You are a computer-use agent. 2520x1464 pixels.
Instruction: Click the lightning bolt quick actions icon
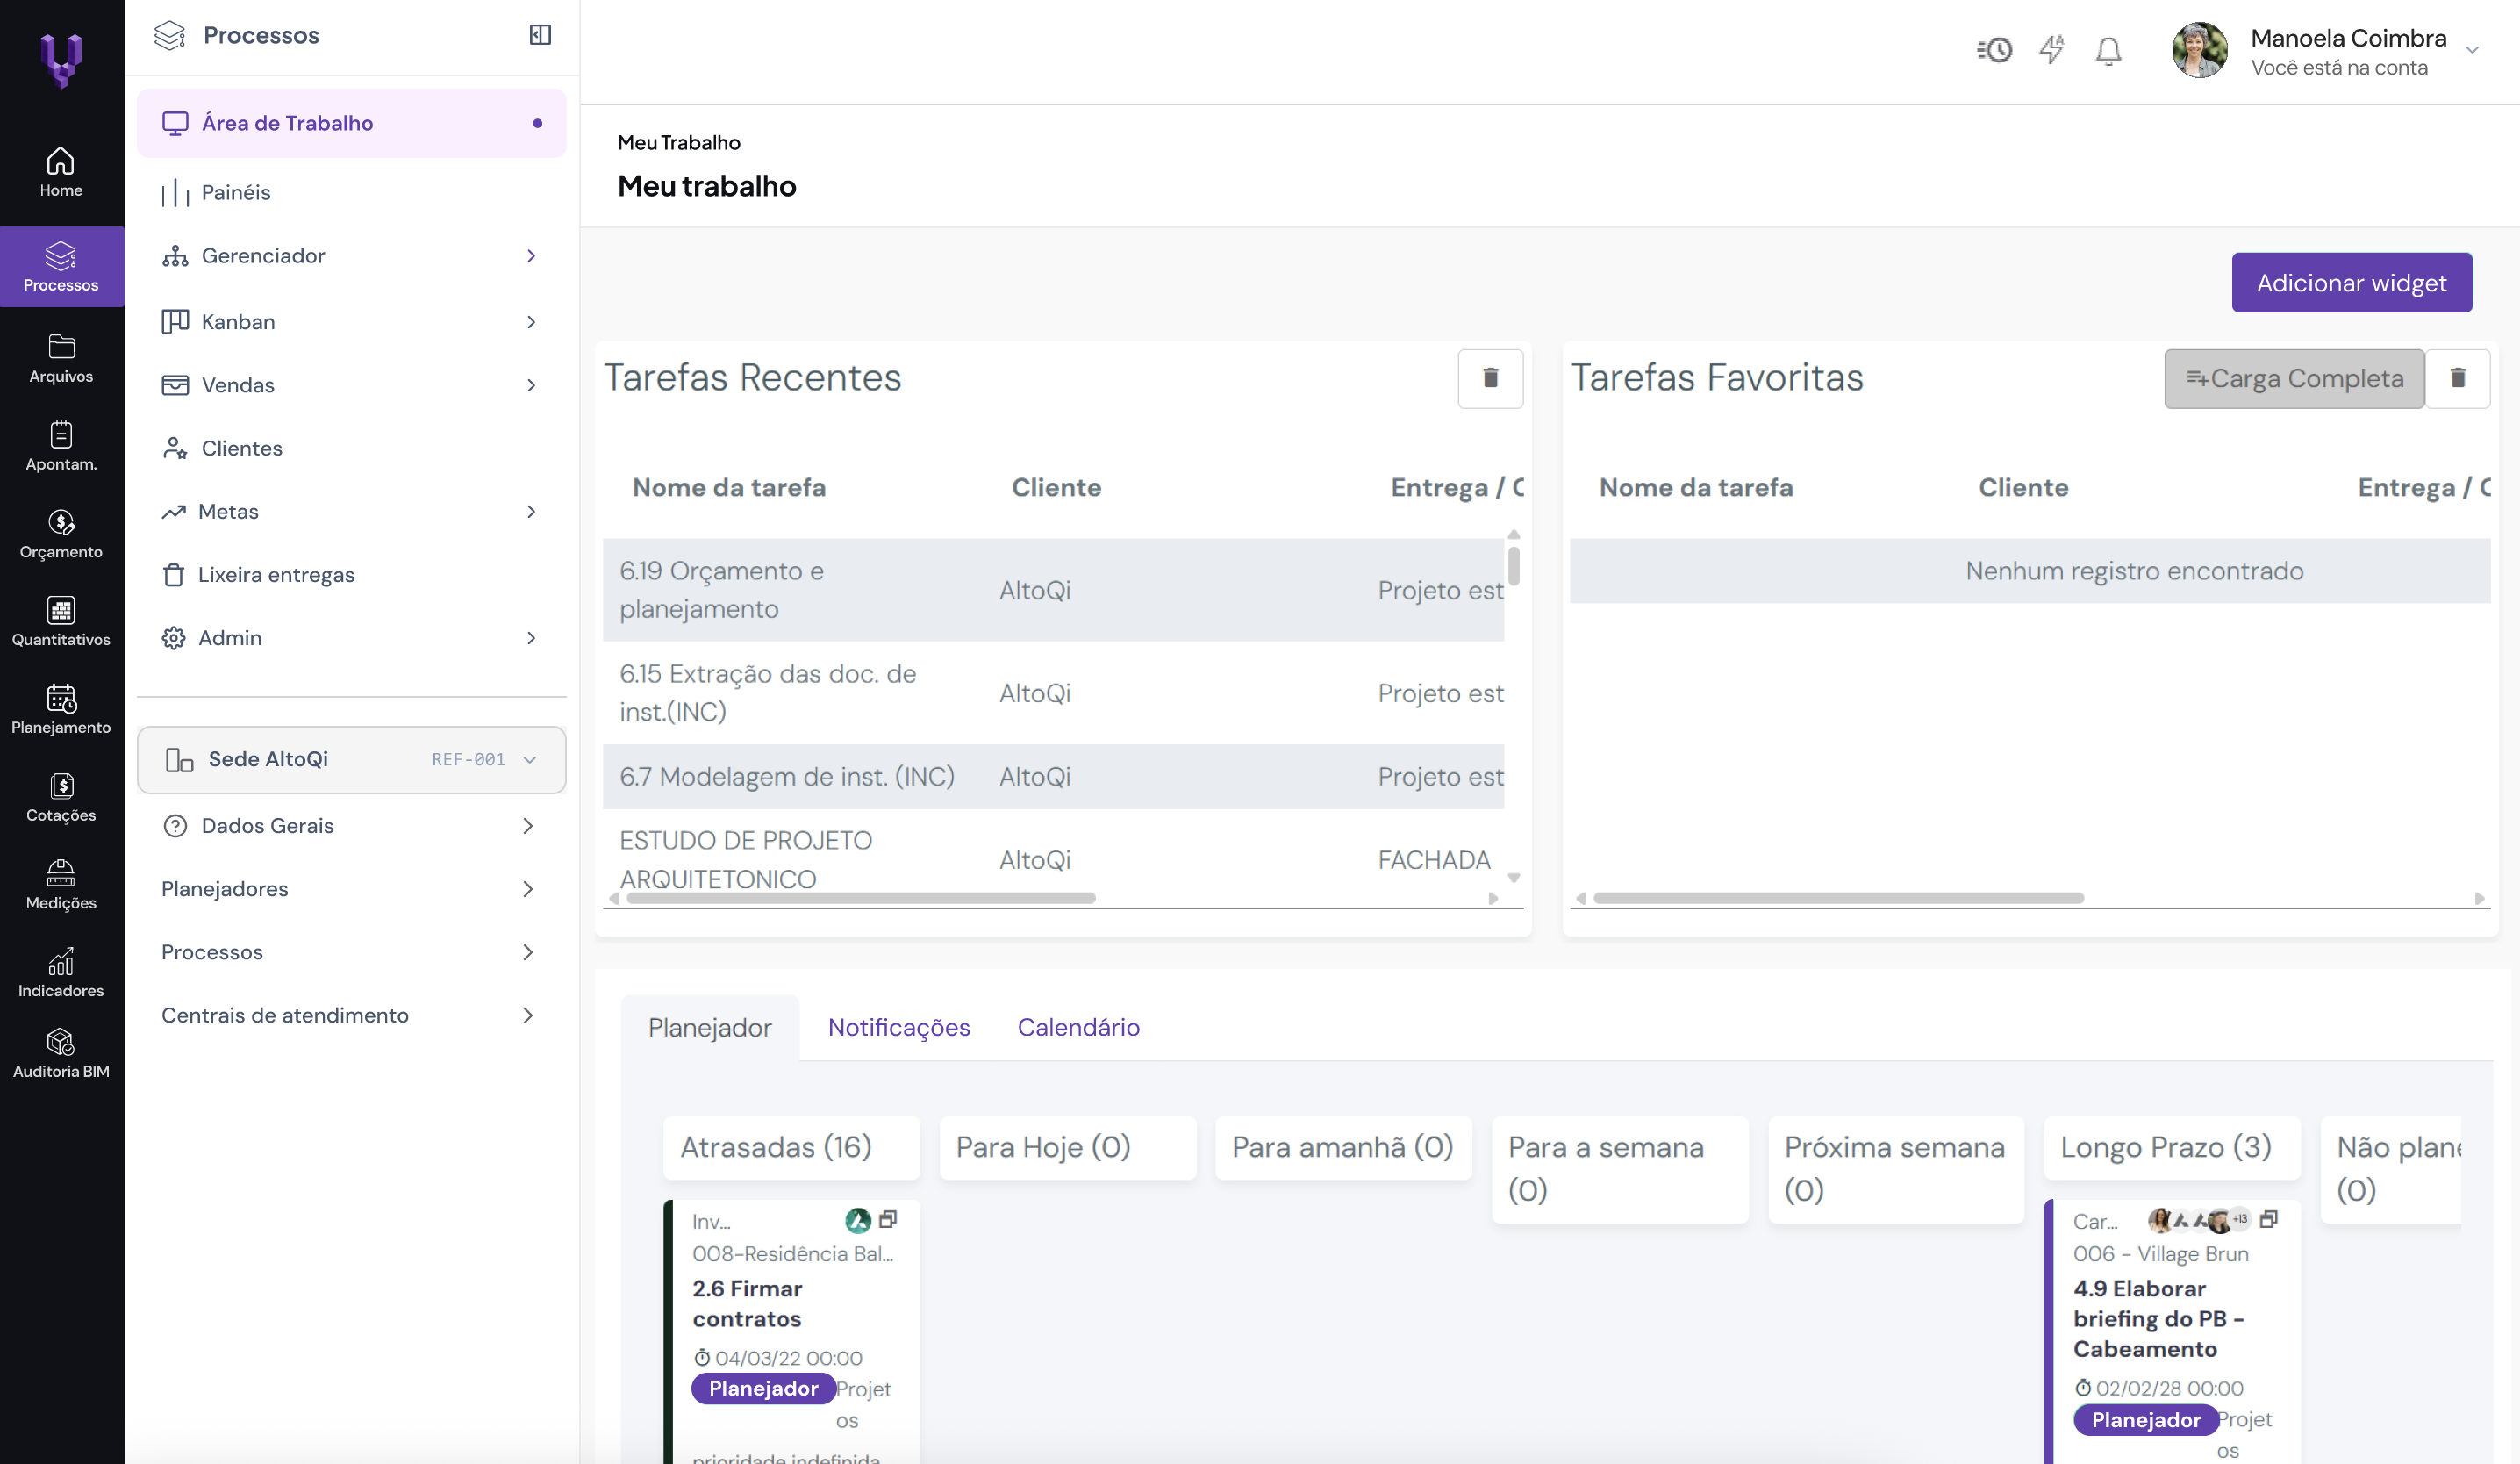2052,50
